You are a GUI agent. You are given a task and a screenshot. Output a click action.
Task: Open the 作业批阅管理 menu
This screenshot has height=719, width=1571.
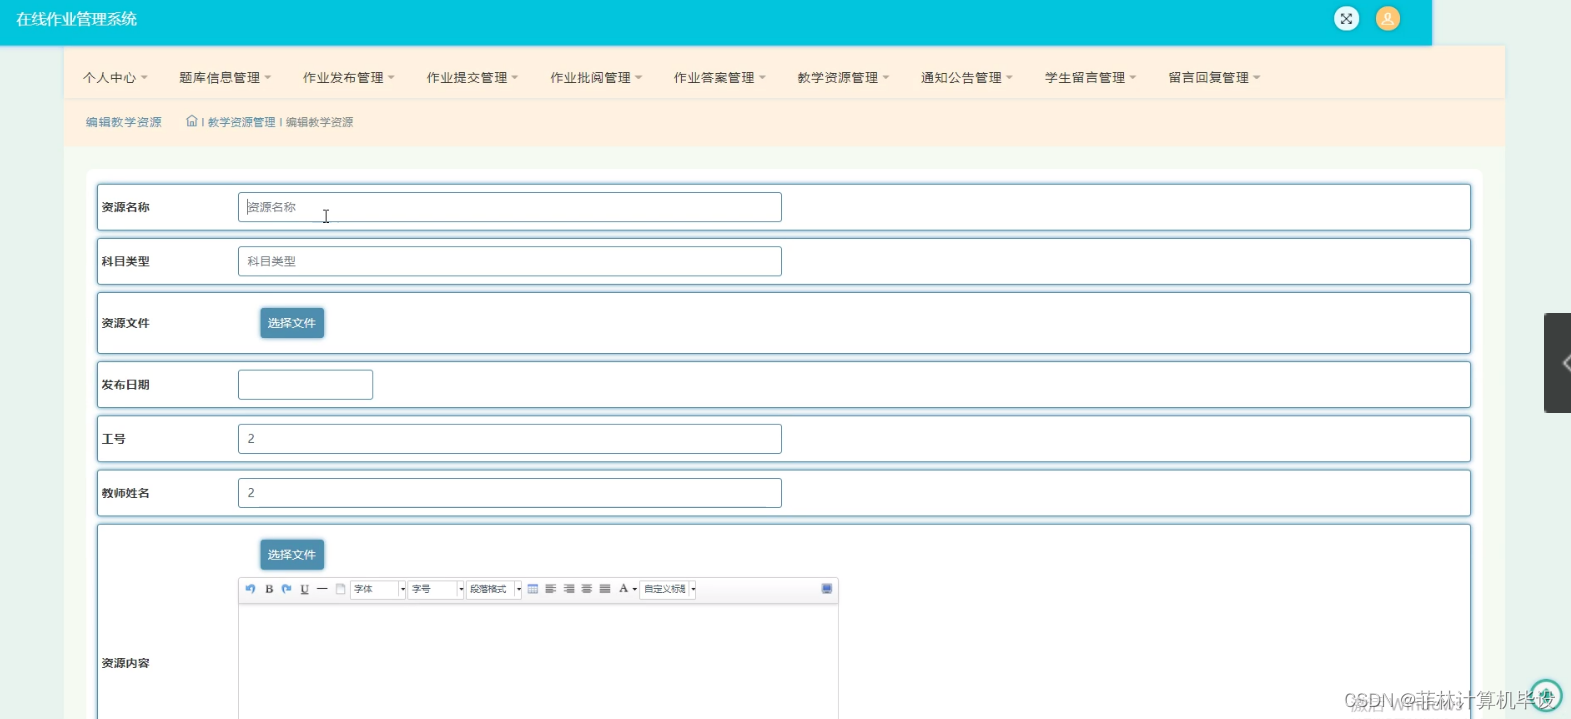click(x=596, y=77)
